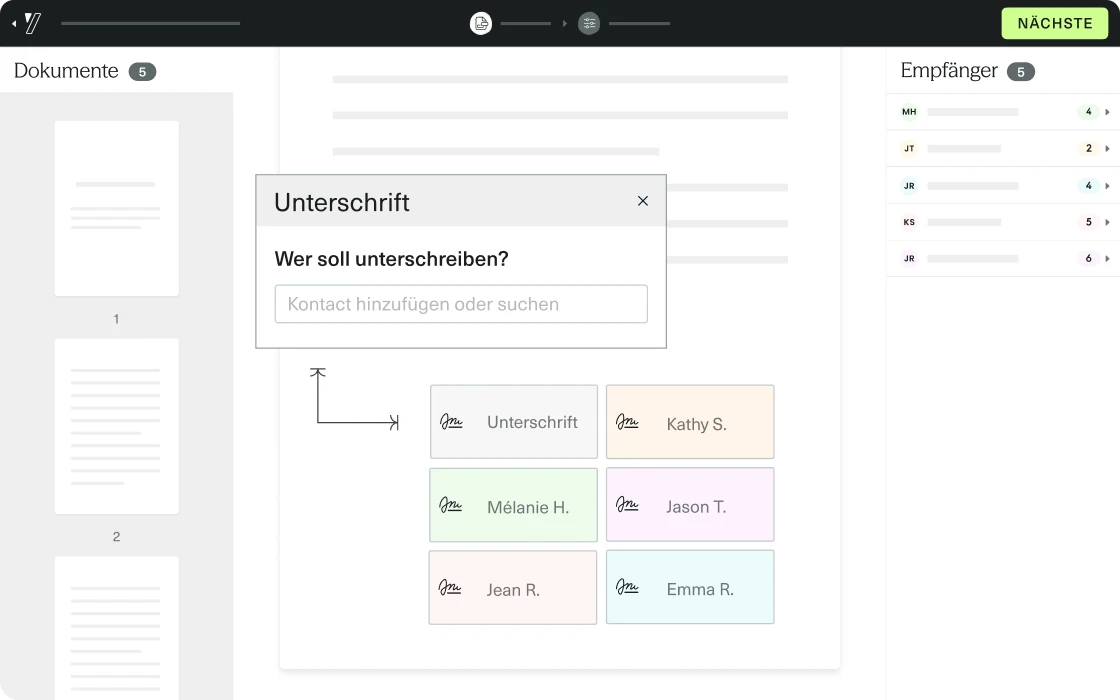The width and height of the screenshot is (1120, 700).
Task: Click signature icon in Emma R. block
Action: pos(627,588)
